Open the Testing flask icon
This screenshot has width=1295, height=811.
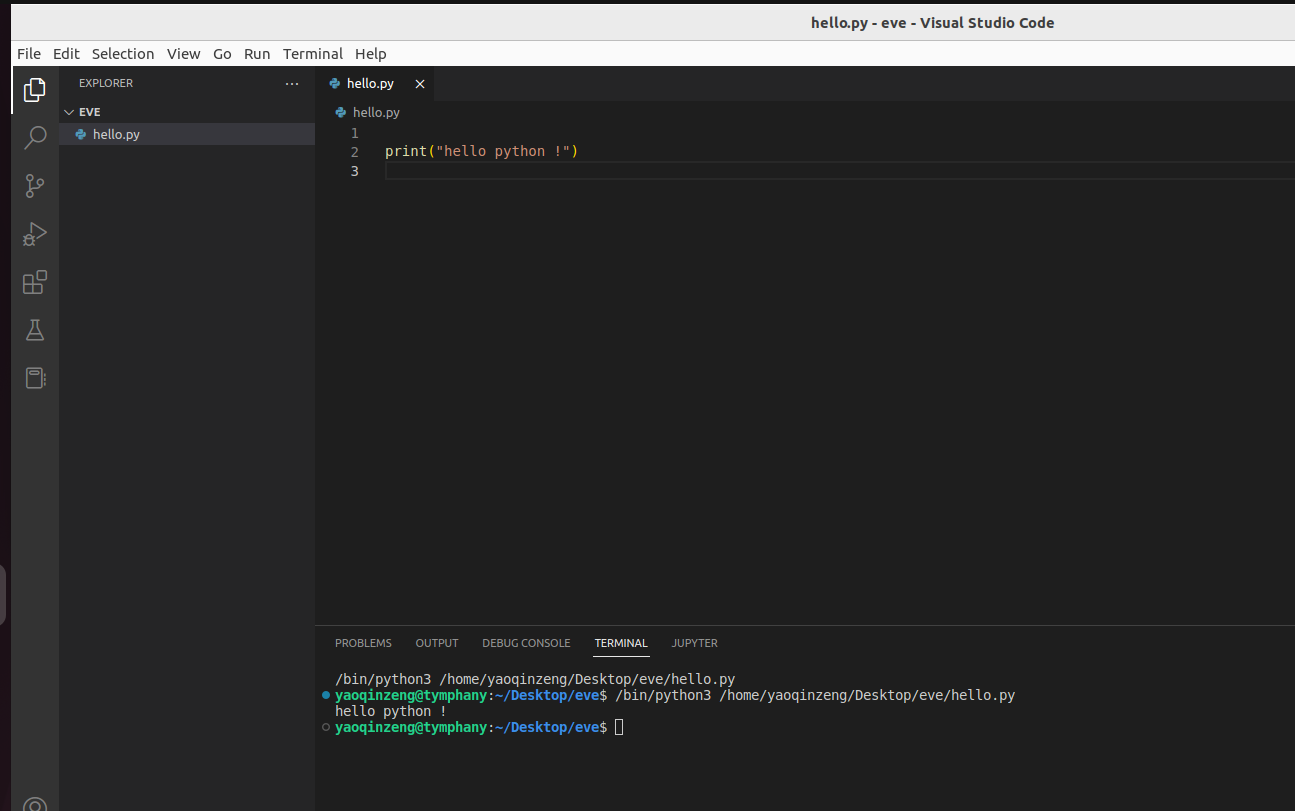pos(35,330)
